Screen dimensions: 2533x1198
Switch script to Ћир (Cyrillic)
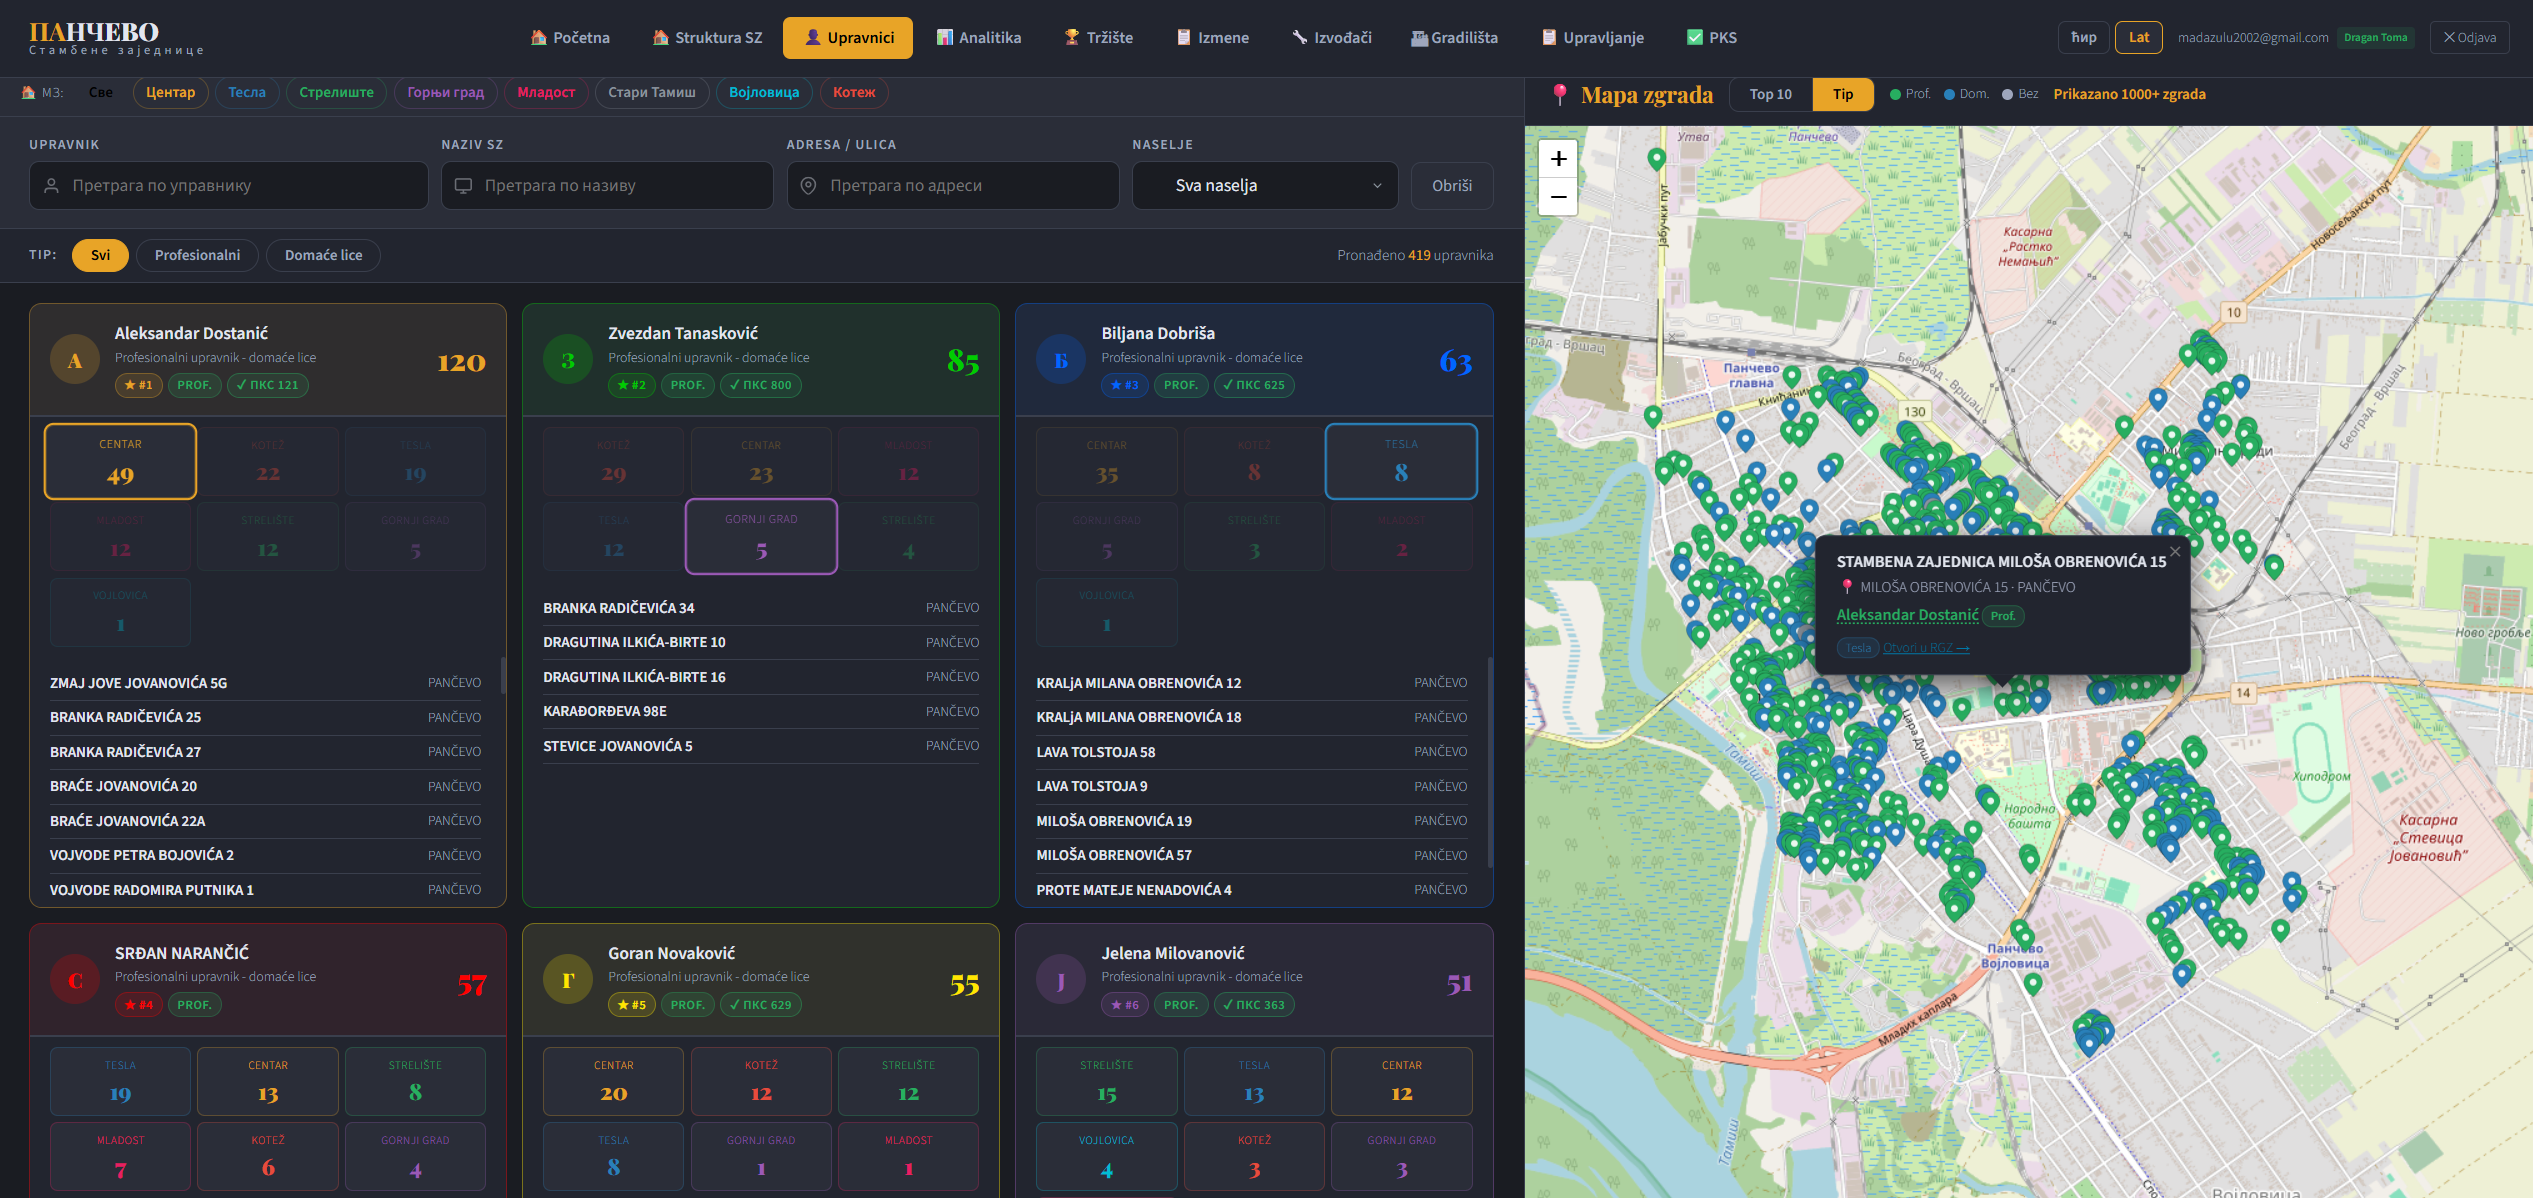click(2083, 38)
